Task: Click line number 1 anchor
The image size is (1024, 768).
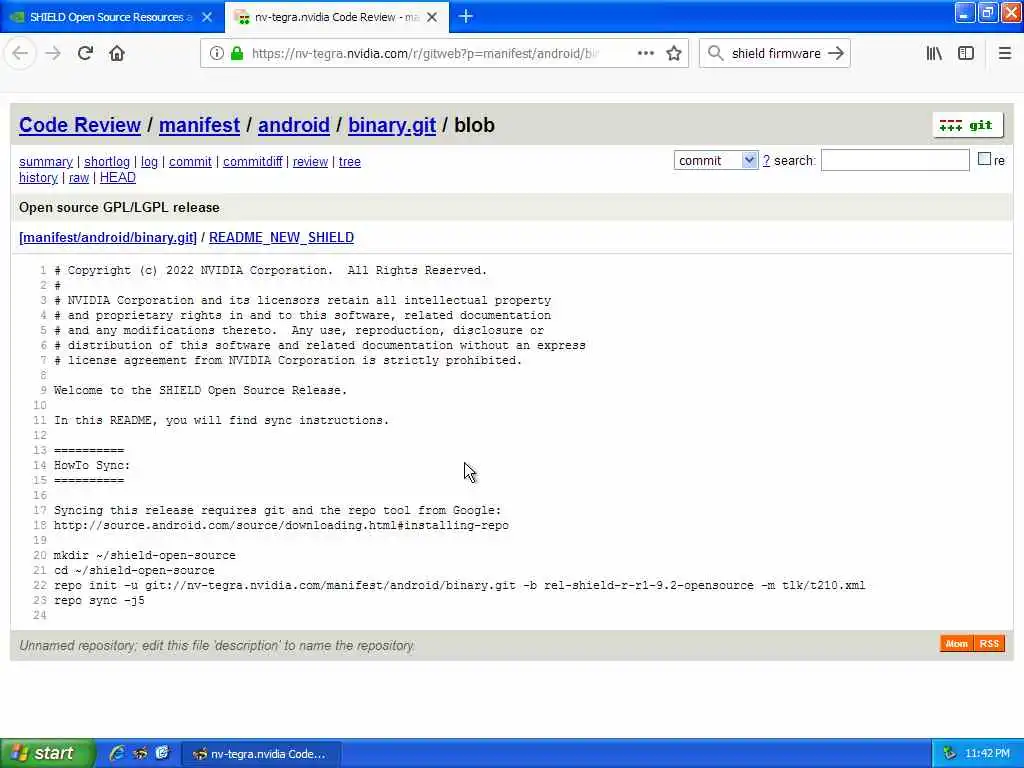Action: (x=43, y=270)
